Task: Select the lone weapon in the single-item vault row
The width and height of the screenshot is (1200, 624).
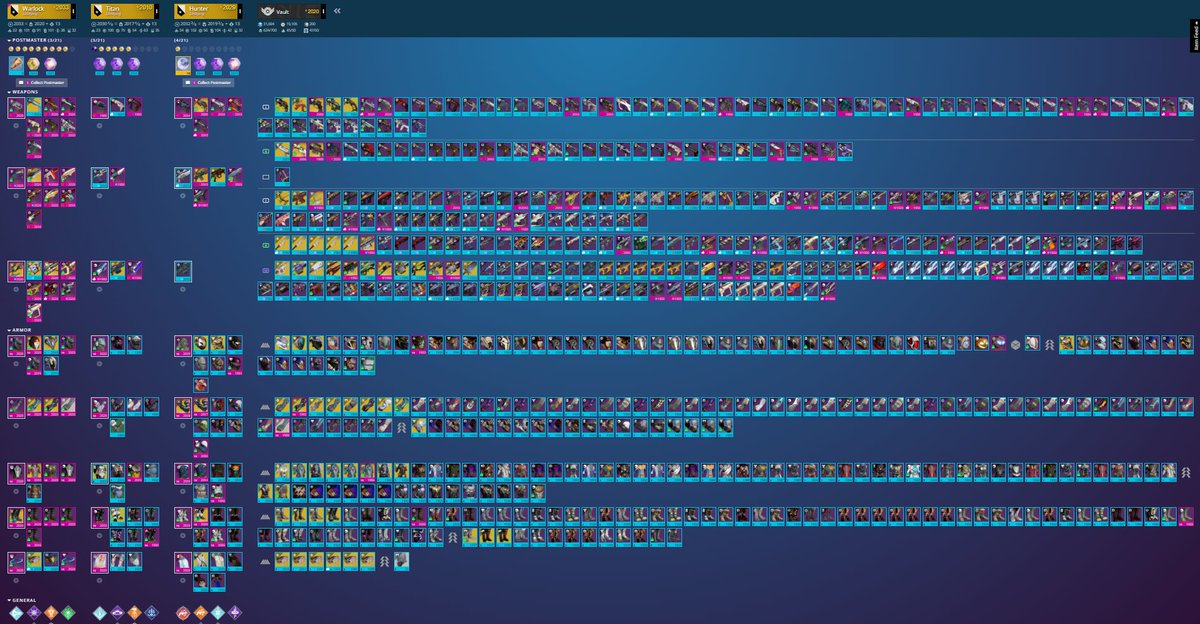Action: tap(283, 177)
